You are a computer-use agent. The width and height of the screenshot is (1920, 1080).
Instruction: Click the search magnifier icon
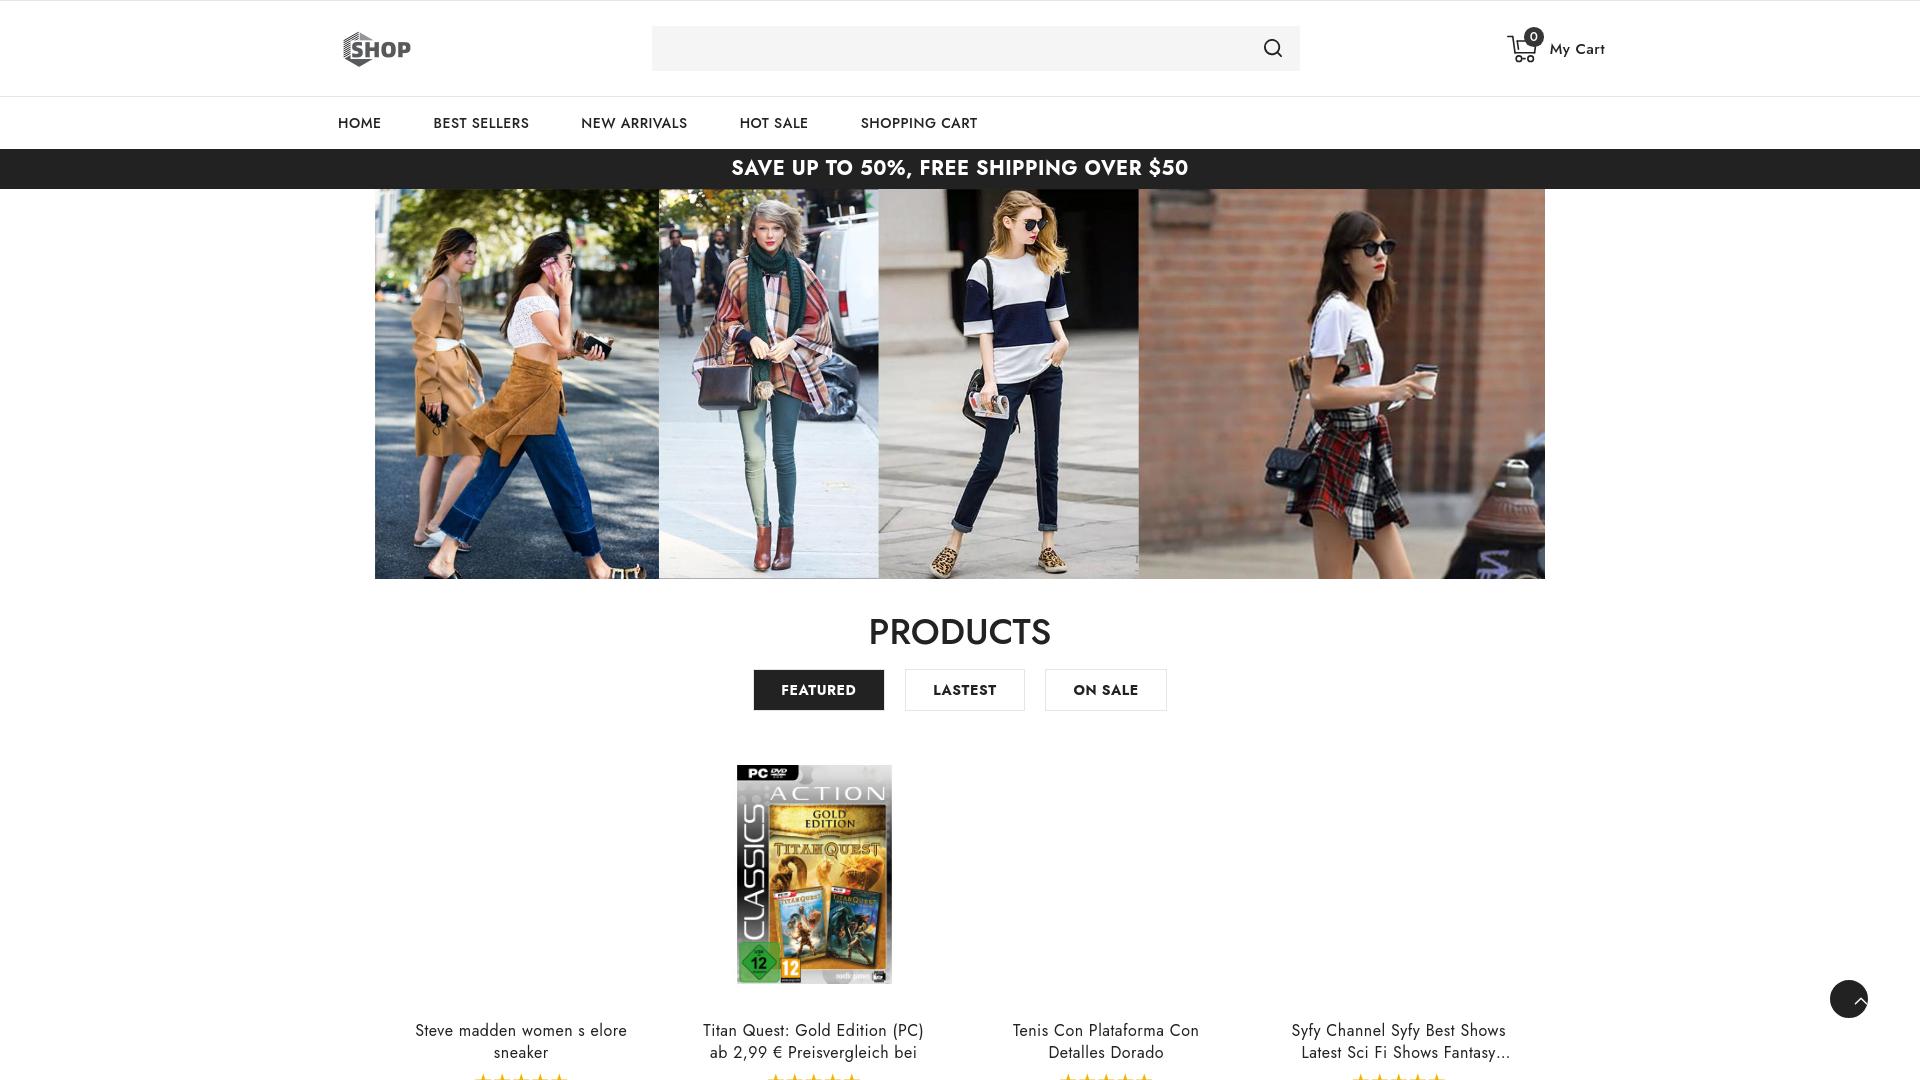pos(1272,48)
